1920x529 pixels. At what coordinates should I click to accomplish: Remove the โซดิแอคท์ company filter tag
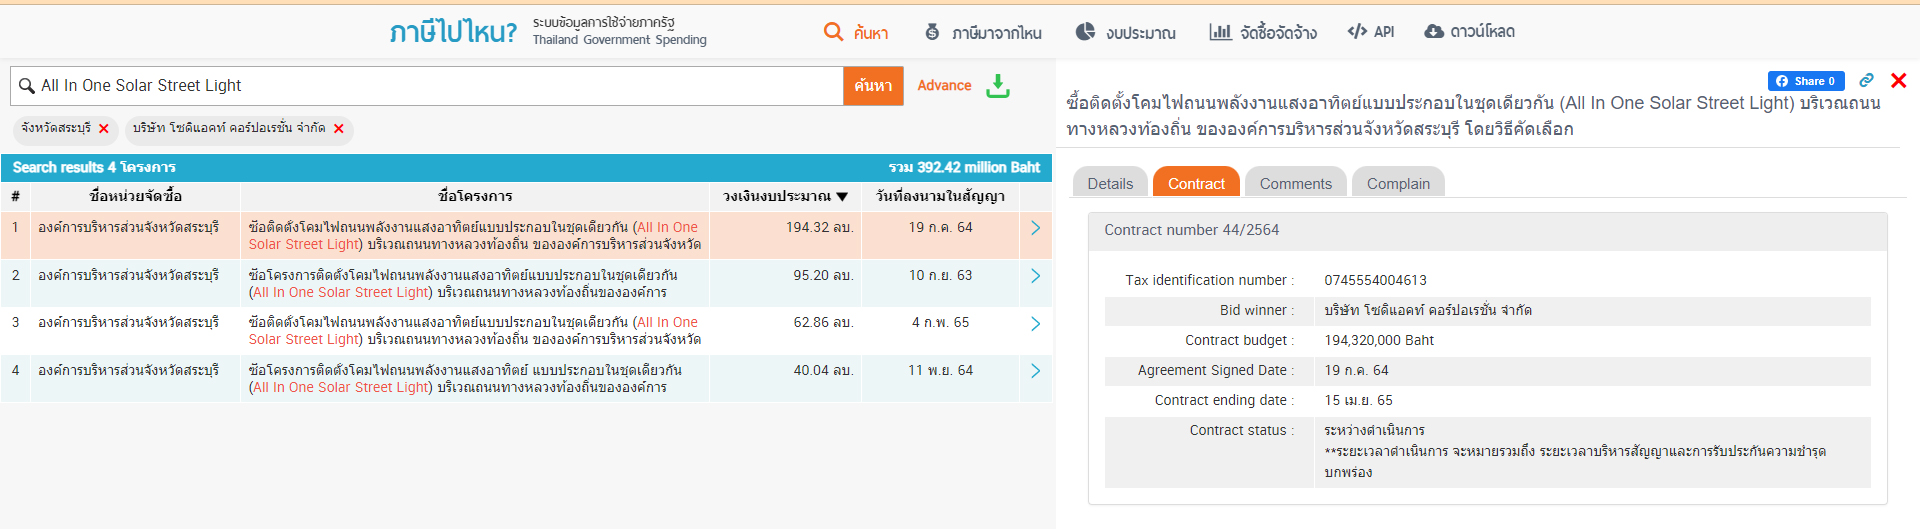339,129
